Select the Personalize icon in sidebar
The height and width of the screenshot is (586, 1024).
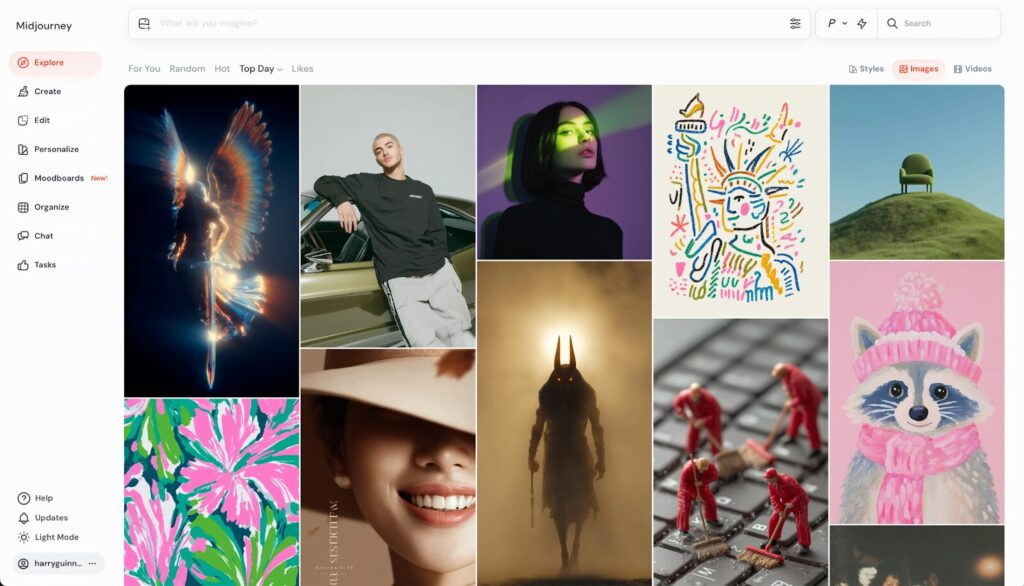(23, 150)
